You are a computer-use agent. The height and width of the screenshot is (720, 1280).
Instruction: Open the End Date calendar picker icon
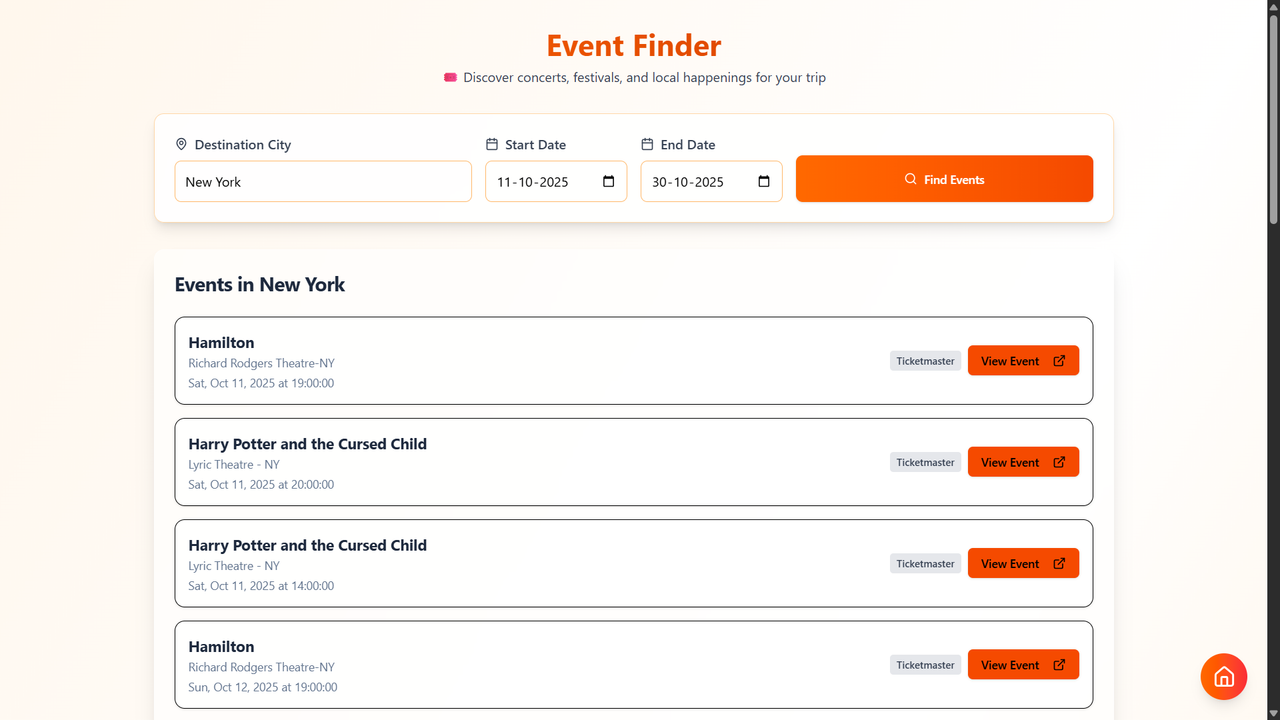[x=764, y=182]
